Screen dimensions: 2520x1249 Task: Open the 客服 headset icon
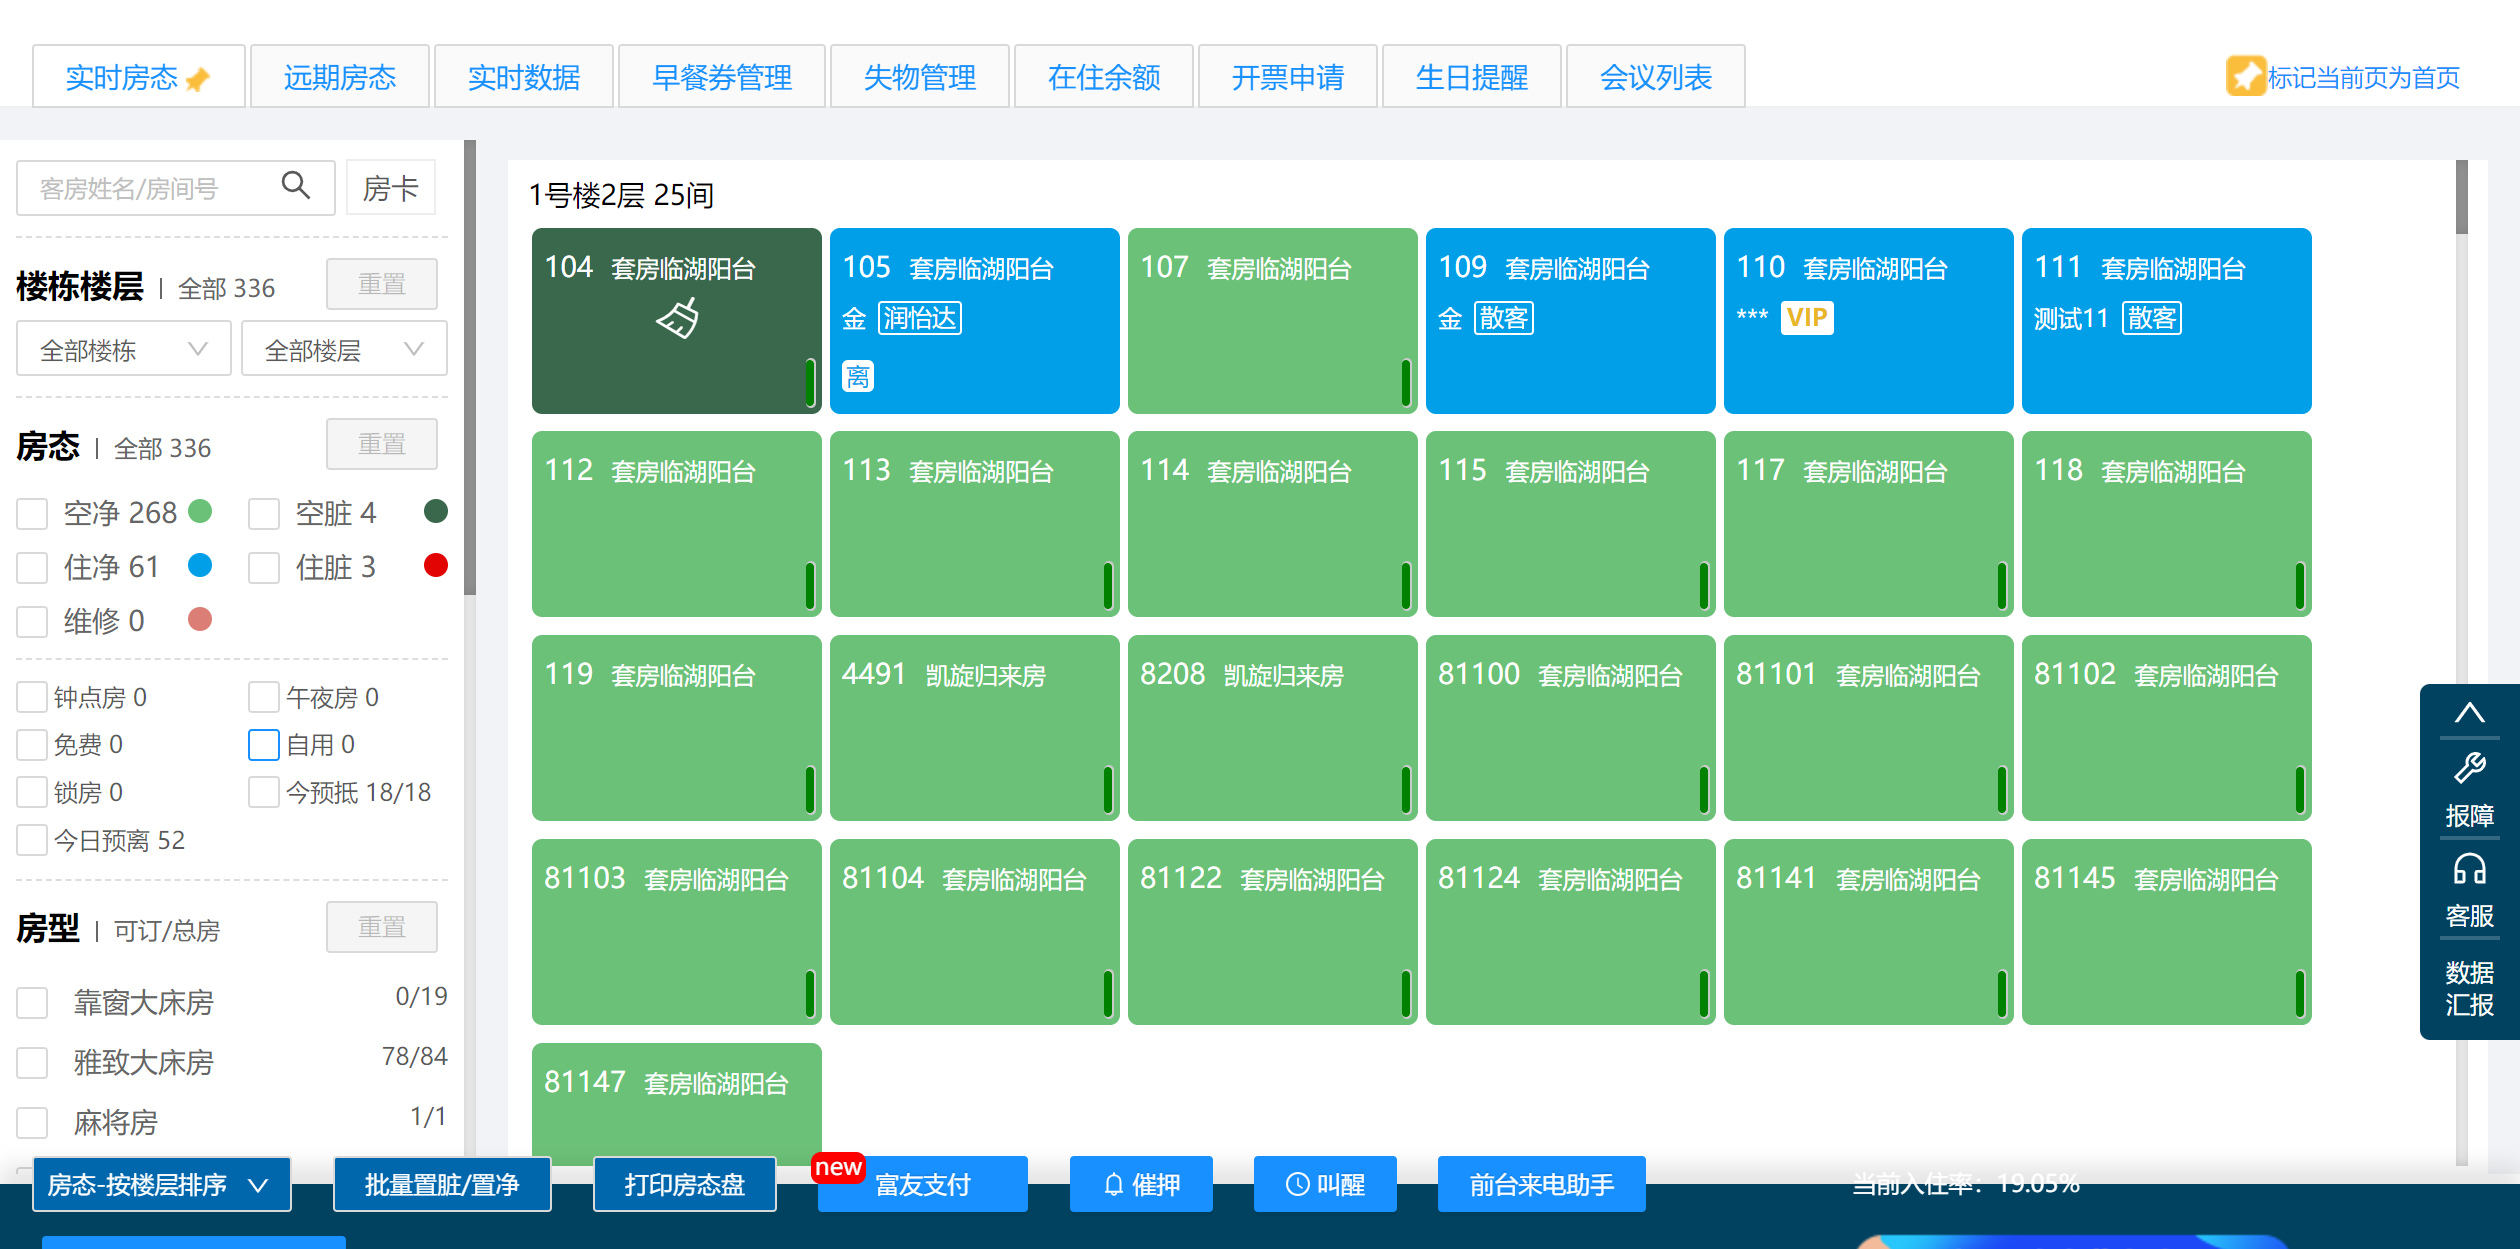2469,869
